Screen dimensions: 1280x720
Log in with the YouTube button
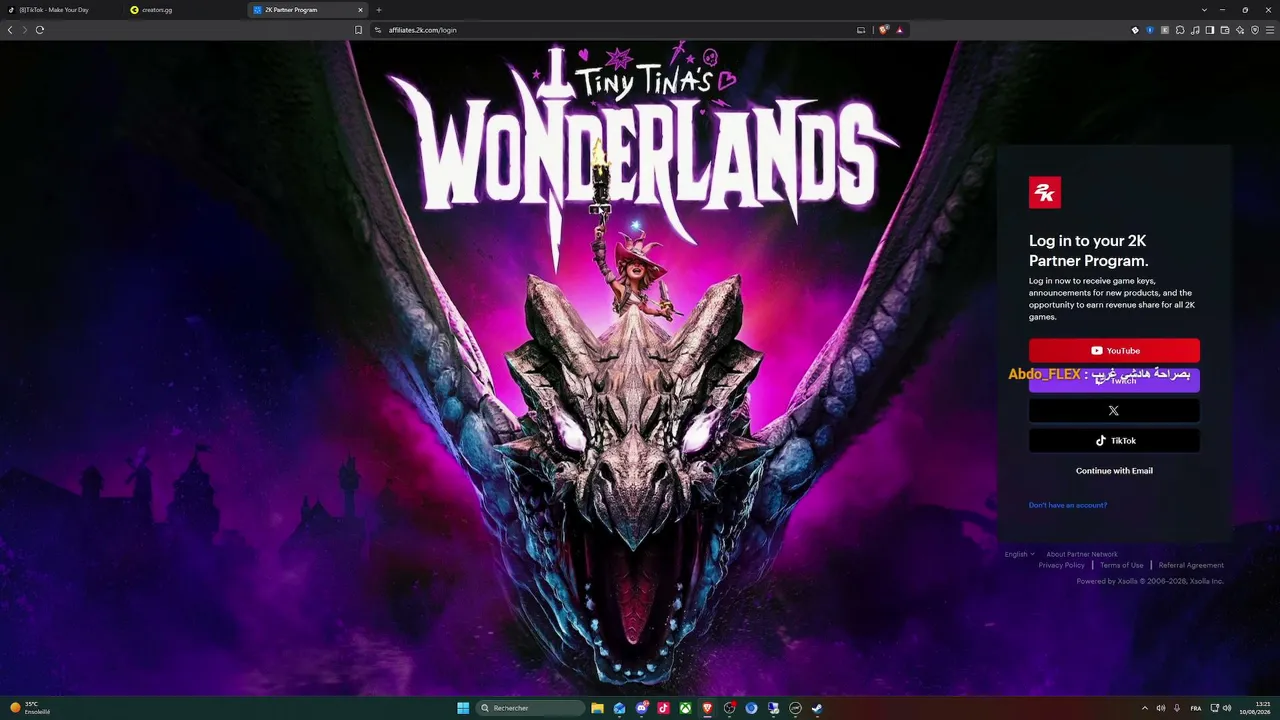(x=1114, y=350)
